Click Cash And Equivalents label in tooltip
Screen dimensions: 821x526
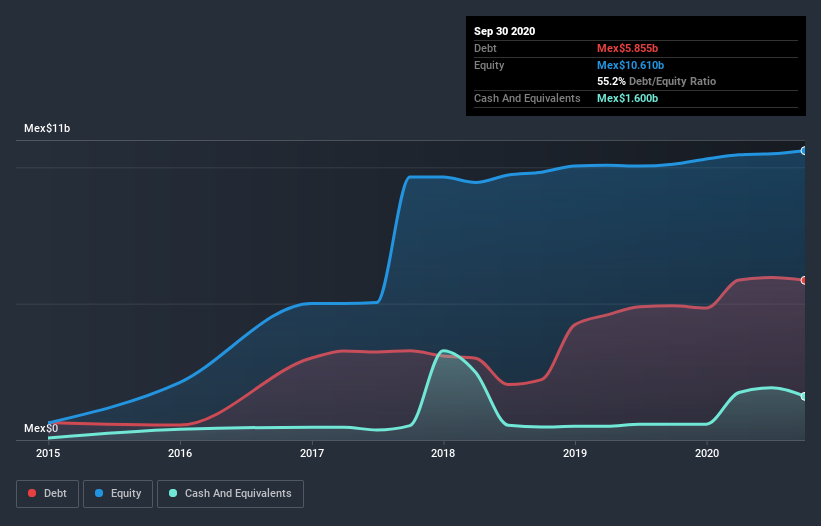click(x=527, y=98)
